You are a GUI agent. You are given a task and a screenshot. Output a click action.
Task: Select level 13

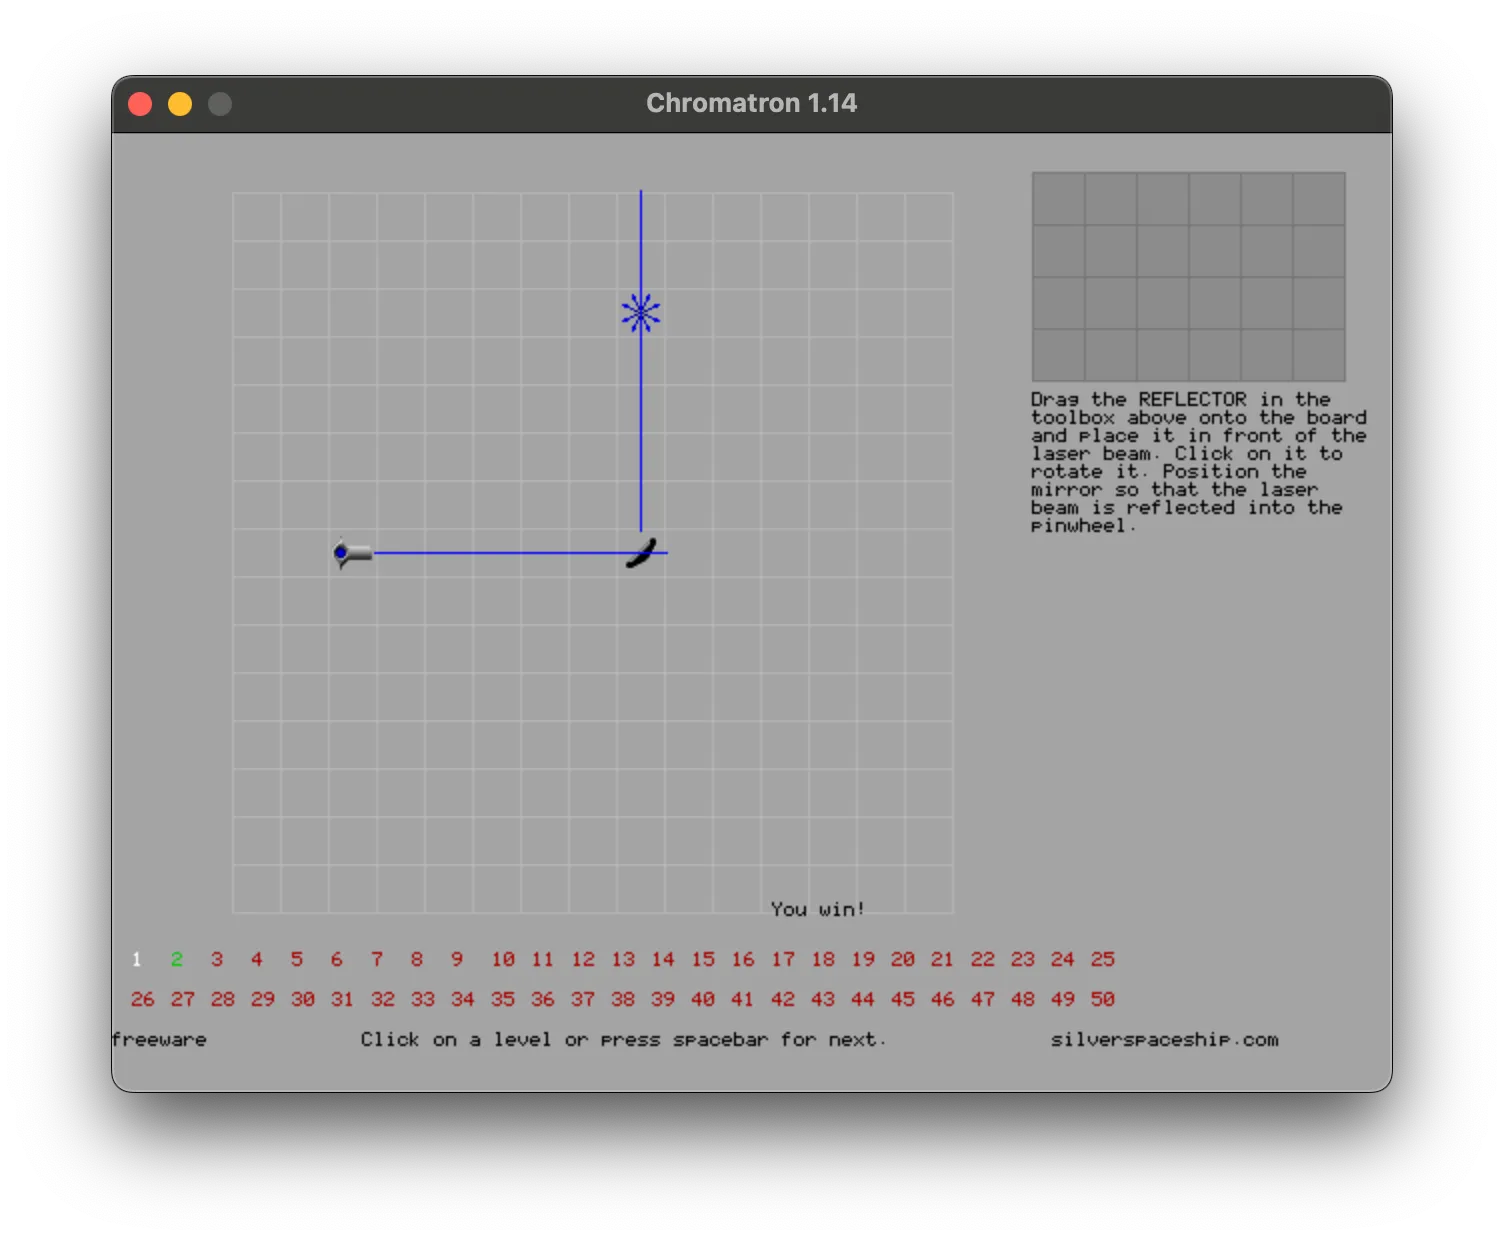pos(623,960)
